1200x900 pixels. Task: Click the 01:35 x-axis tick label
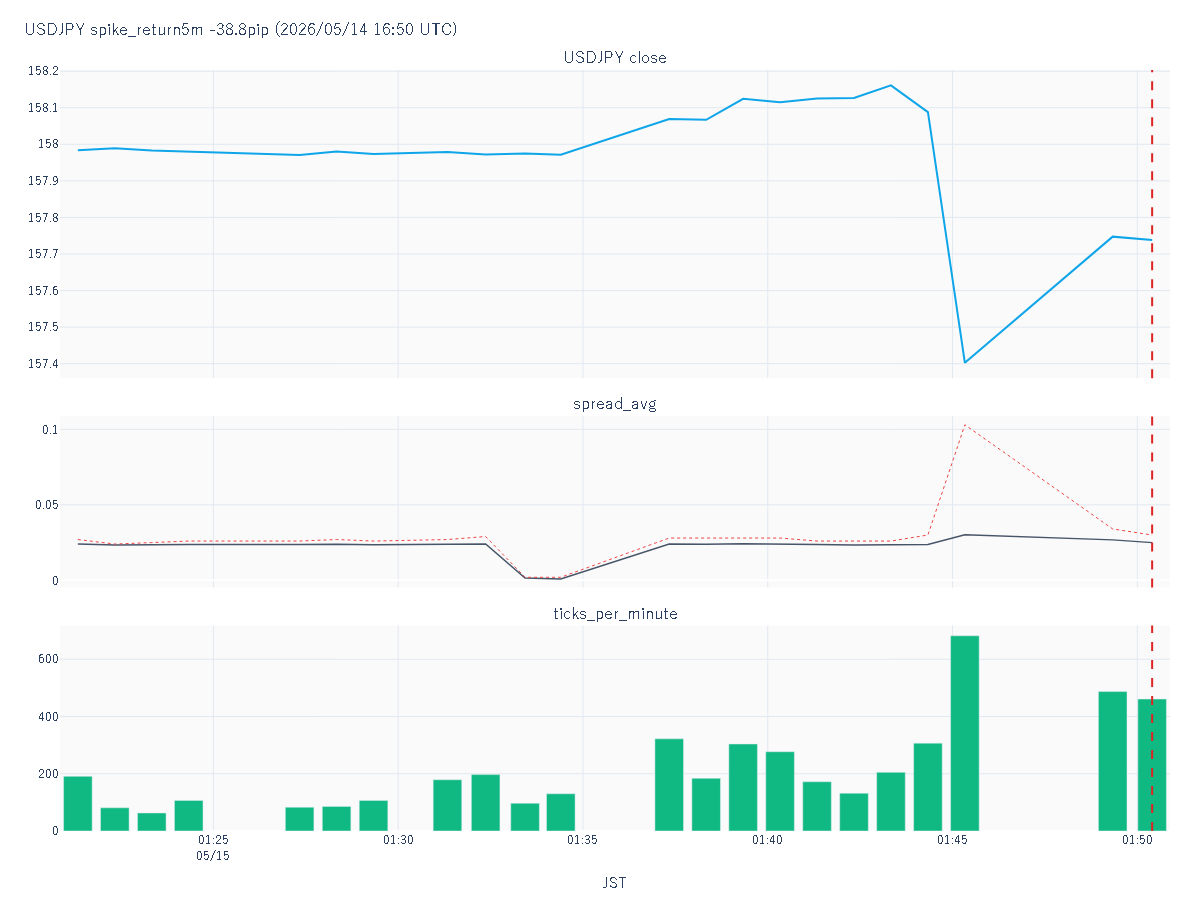pyautogui.click(x=583, y=841)
